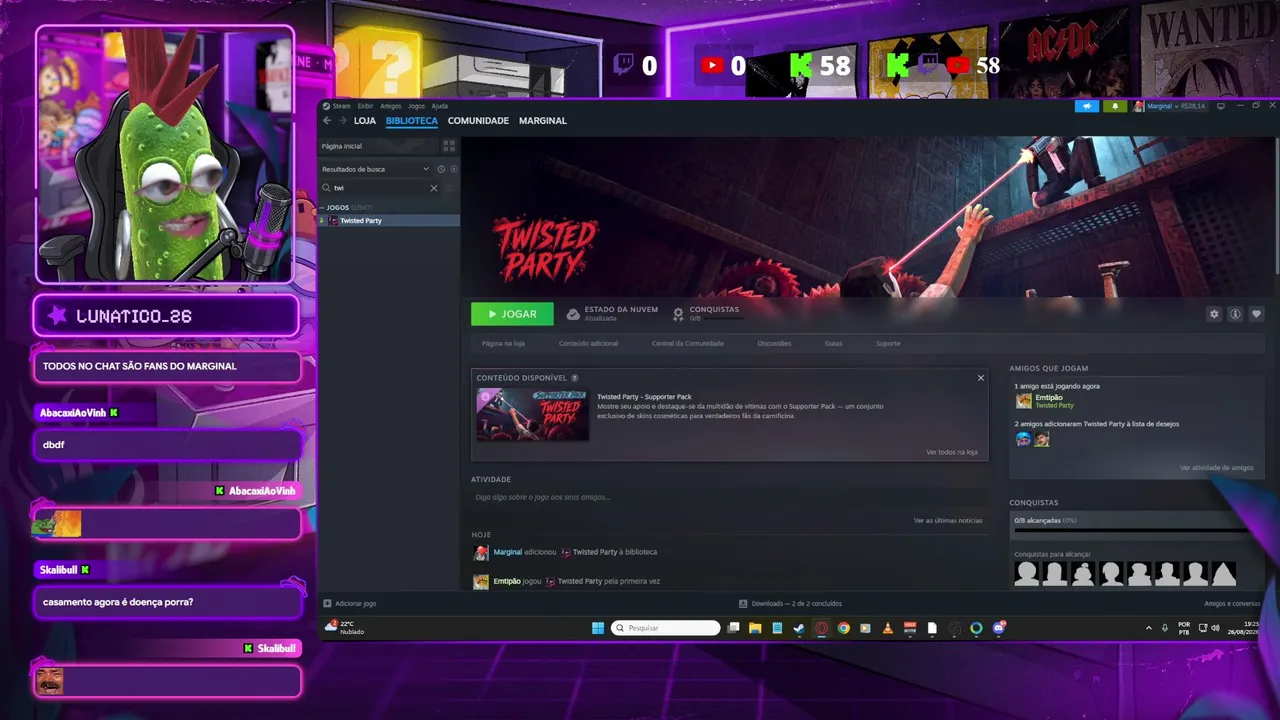The height and width of the screenshot is (720, 1280).
Task: Open the Conteúdo adicional tab
Action: tap(588, 343)
